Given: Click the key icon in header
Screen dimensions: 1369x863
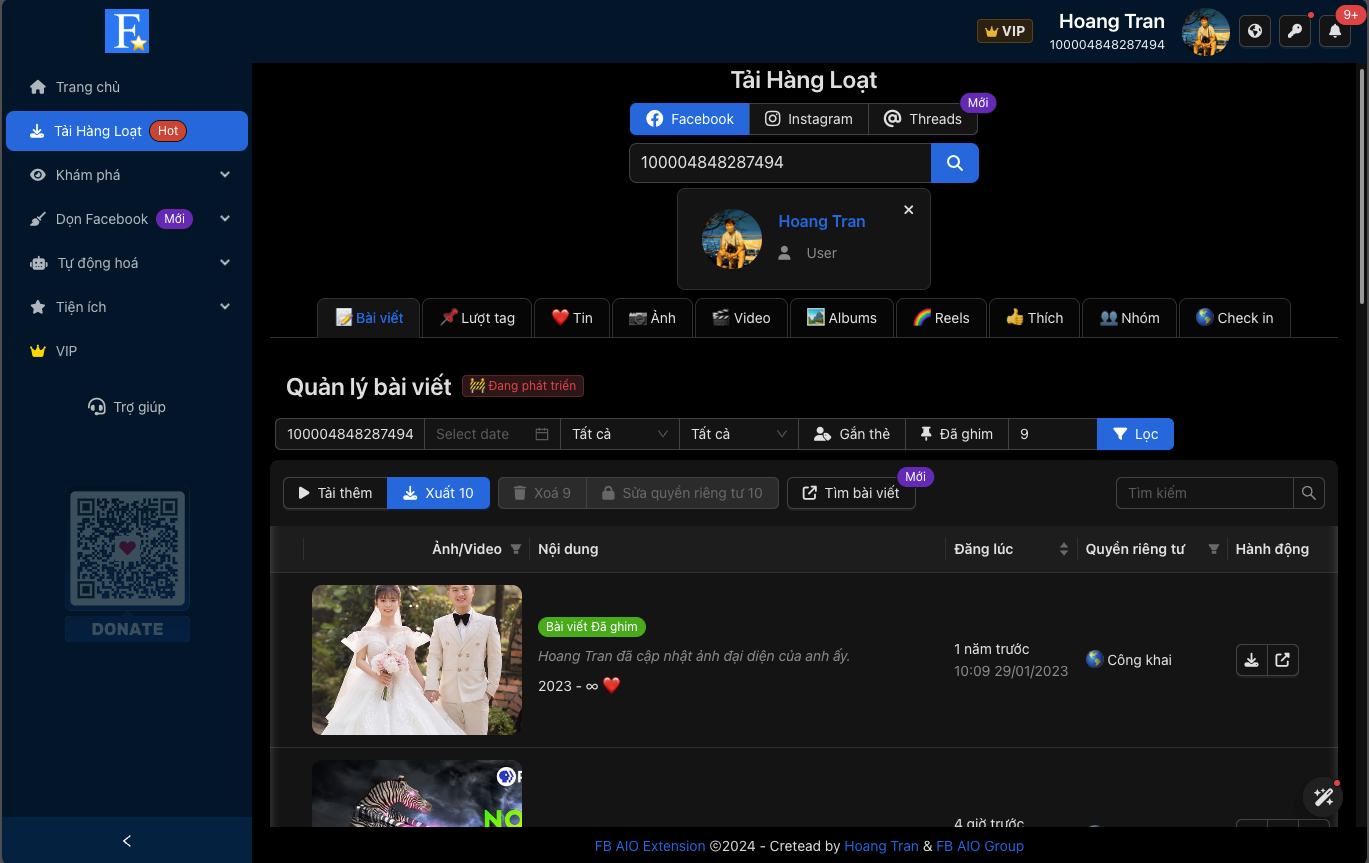Looking at the screenshot, I should coord(1294,31).
